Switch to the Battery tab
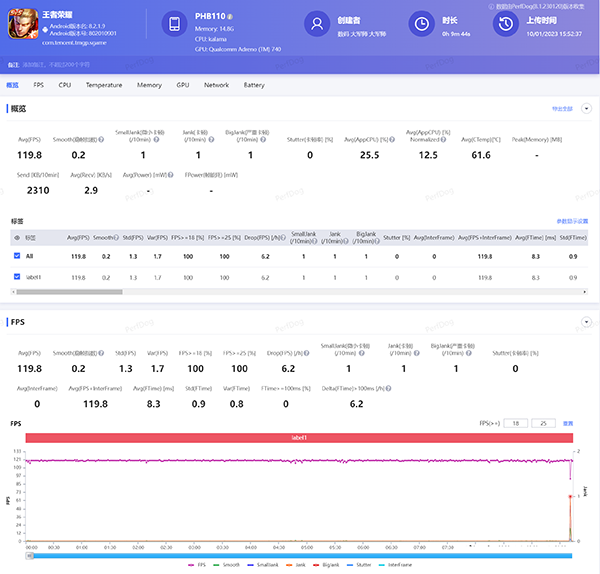This screenshot has width=600, height=574. (254, 85)
